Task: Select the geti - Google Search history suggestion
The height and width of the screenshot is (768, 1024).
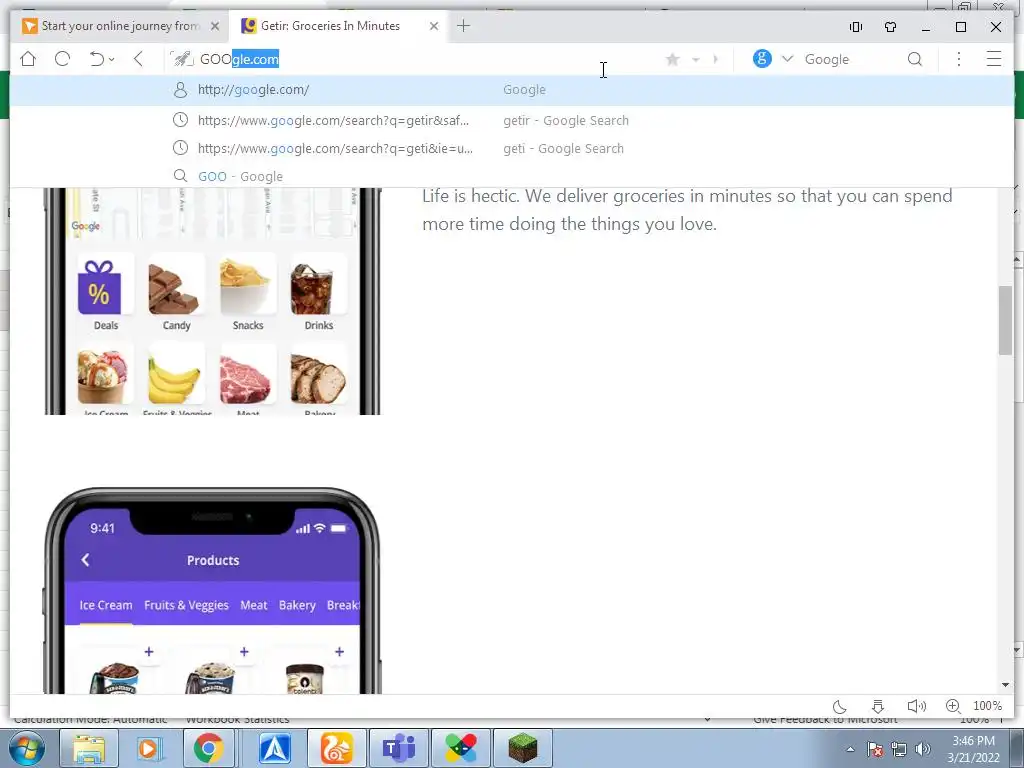Action: (511, 148)
